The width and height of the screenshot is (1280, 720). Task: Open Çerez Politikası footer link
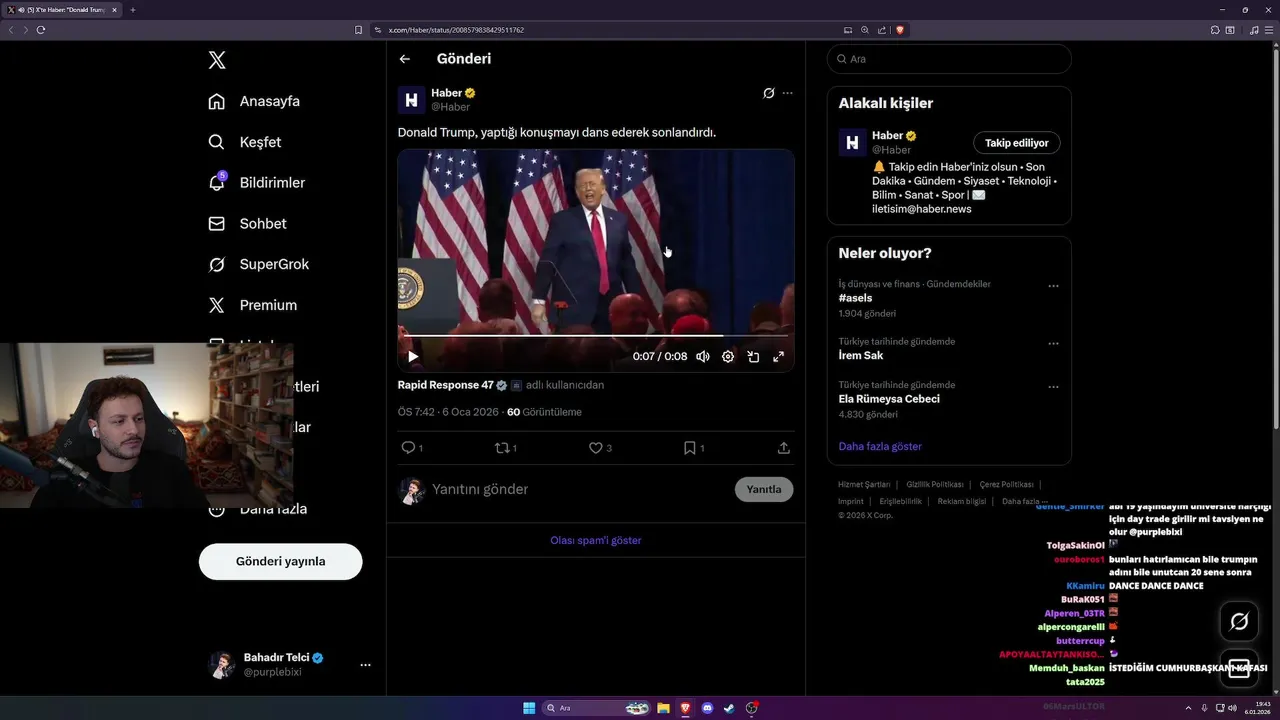click(x=1007, y=484)
